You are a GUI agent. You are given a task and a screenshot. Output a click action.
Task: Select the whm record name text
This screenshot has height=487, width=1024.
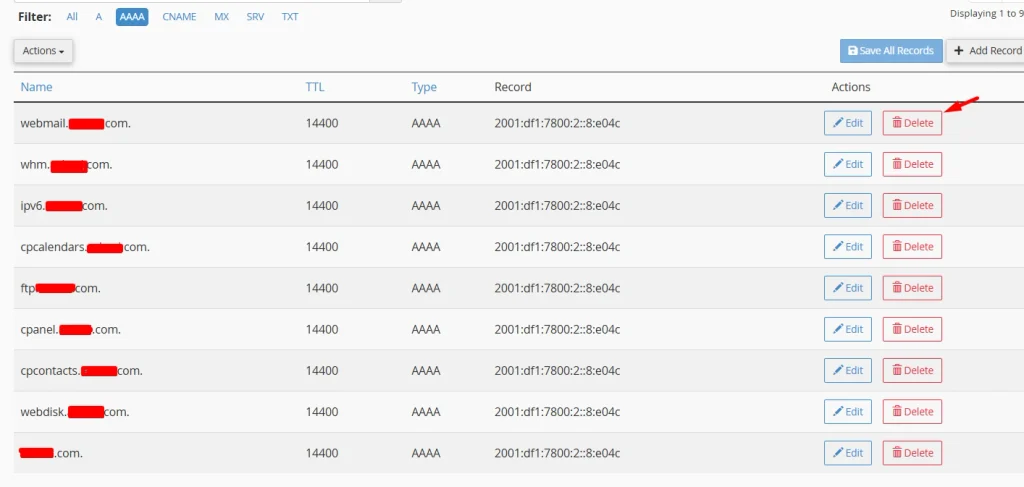66,165
